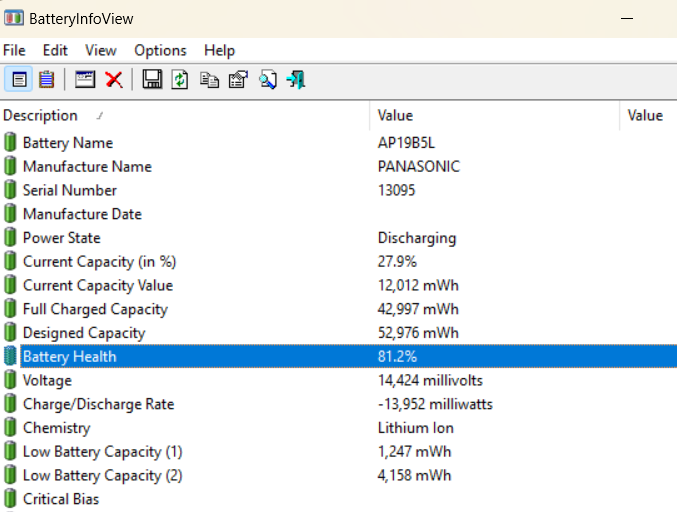
Task: Select the Current Capacity (in %) row
Action: (99, 262)
